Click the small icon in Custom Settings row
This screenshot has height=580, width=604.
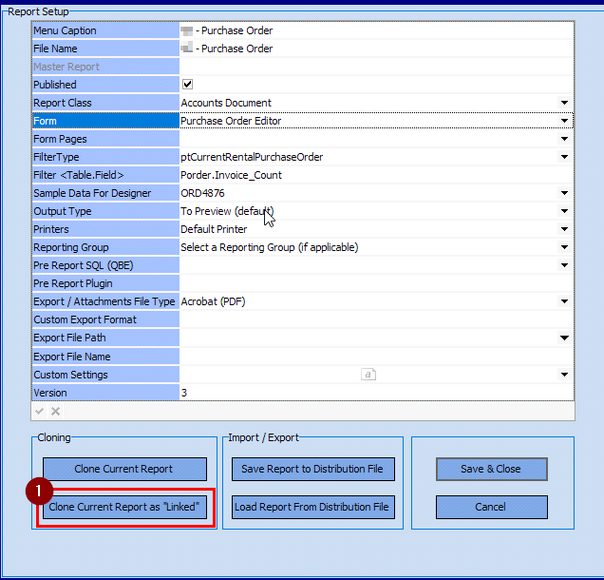[x=368, y=375]
